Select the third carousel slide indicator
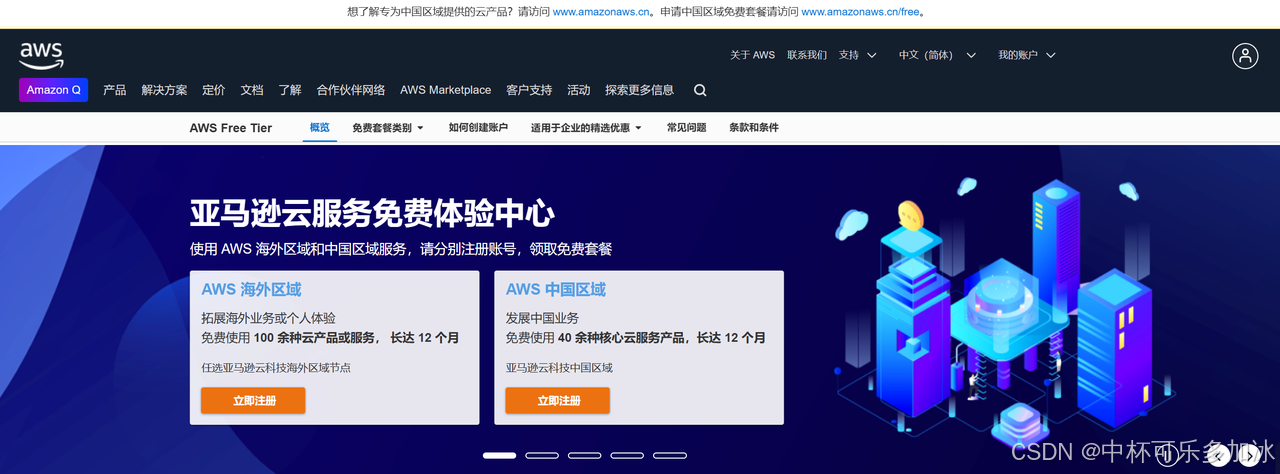The width and height of the screenshot is (1280, 474). [585, 455]
